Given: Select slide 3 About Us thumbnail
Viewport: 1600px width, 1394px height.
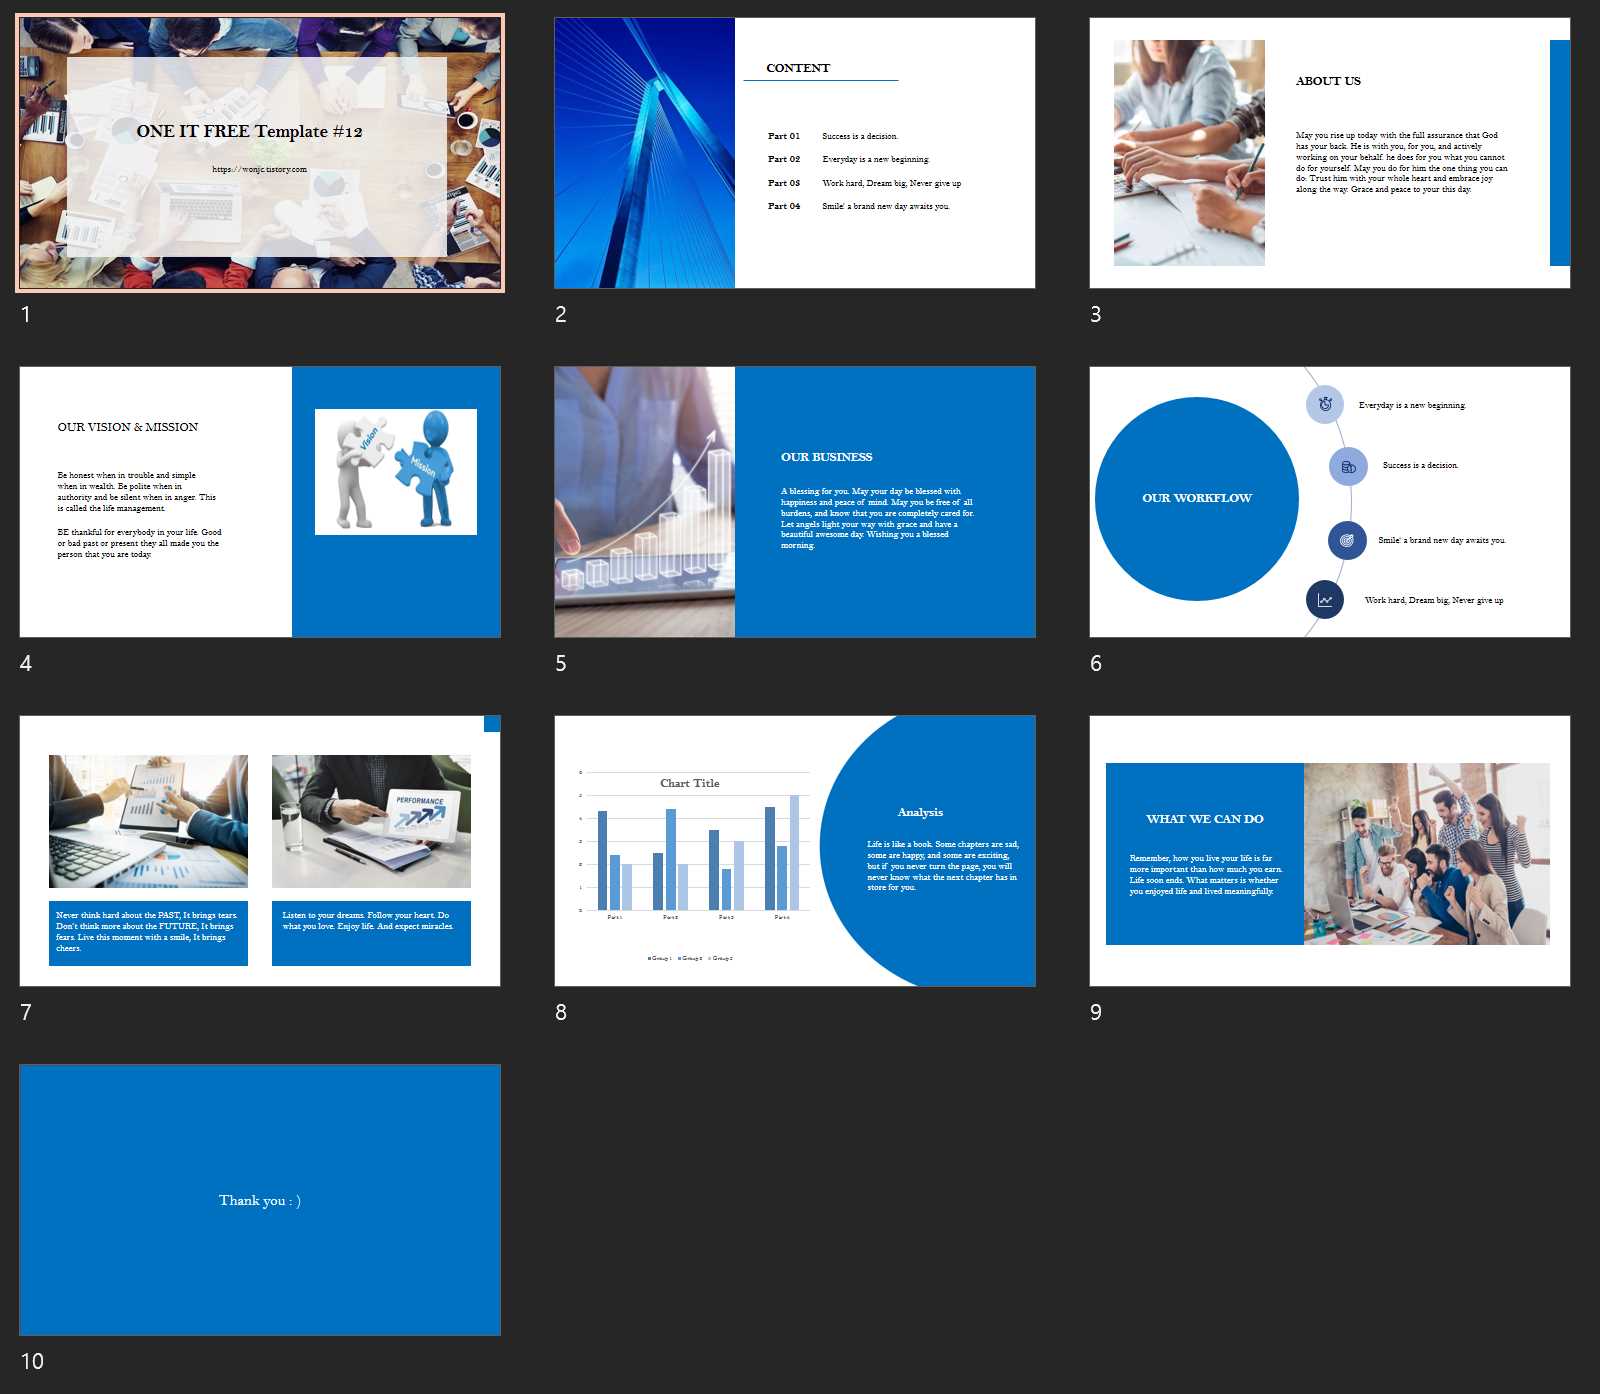Looking at the screenshot, I should 1330,153.
